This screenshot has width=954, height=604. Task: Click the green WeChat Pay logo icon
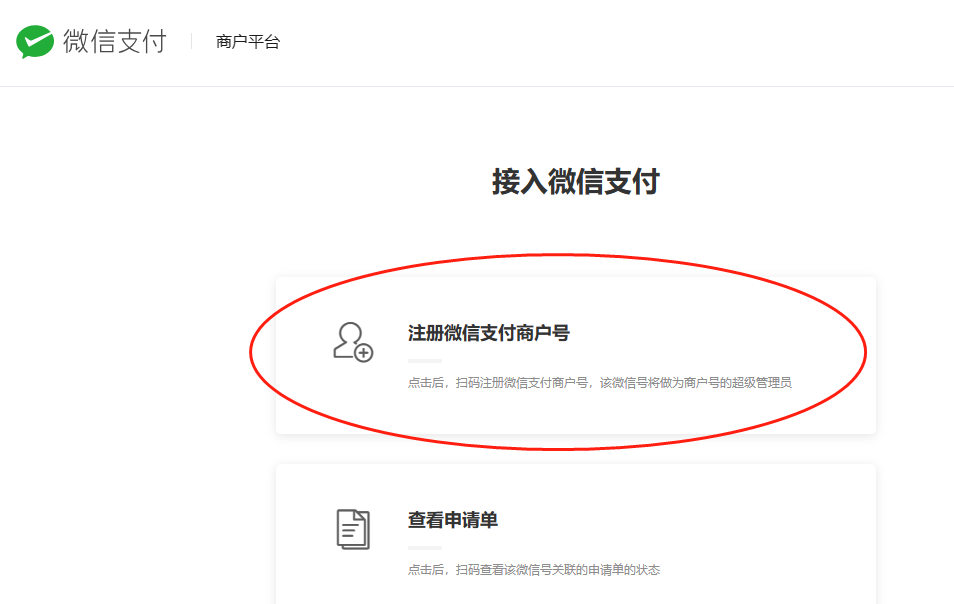(35, 41)
